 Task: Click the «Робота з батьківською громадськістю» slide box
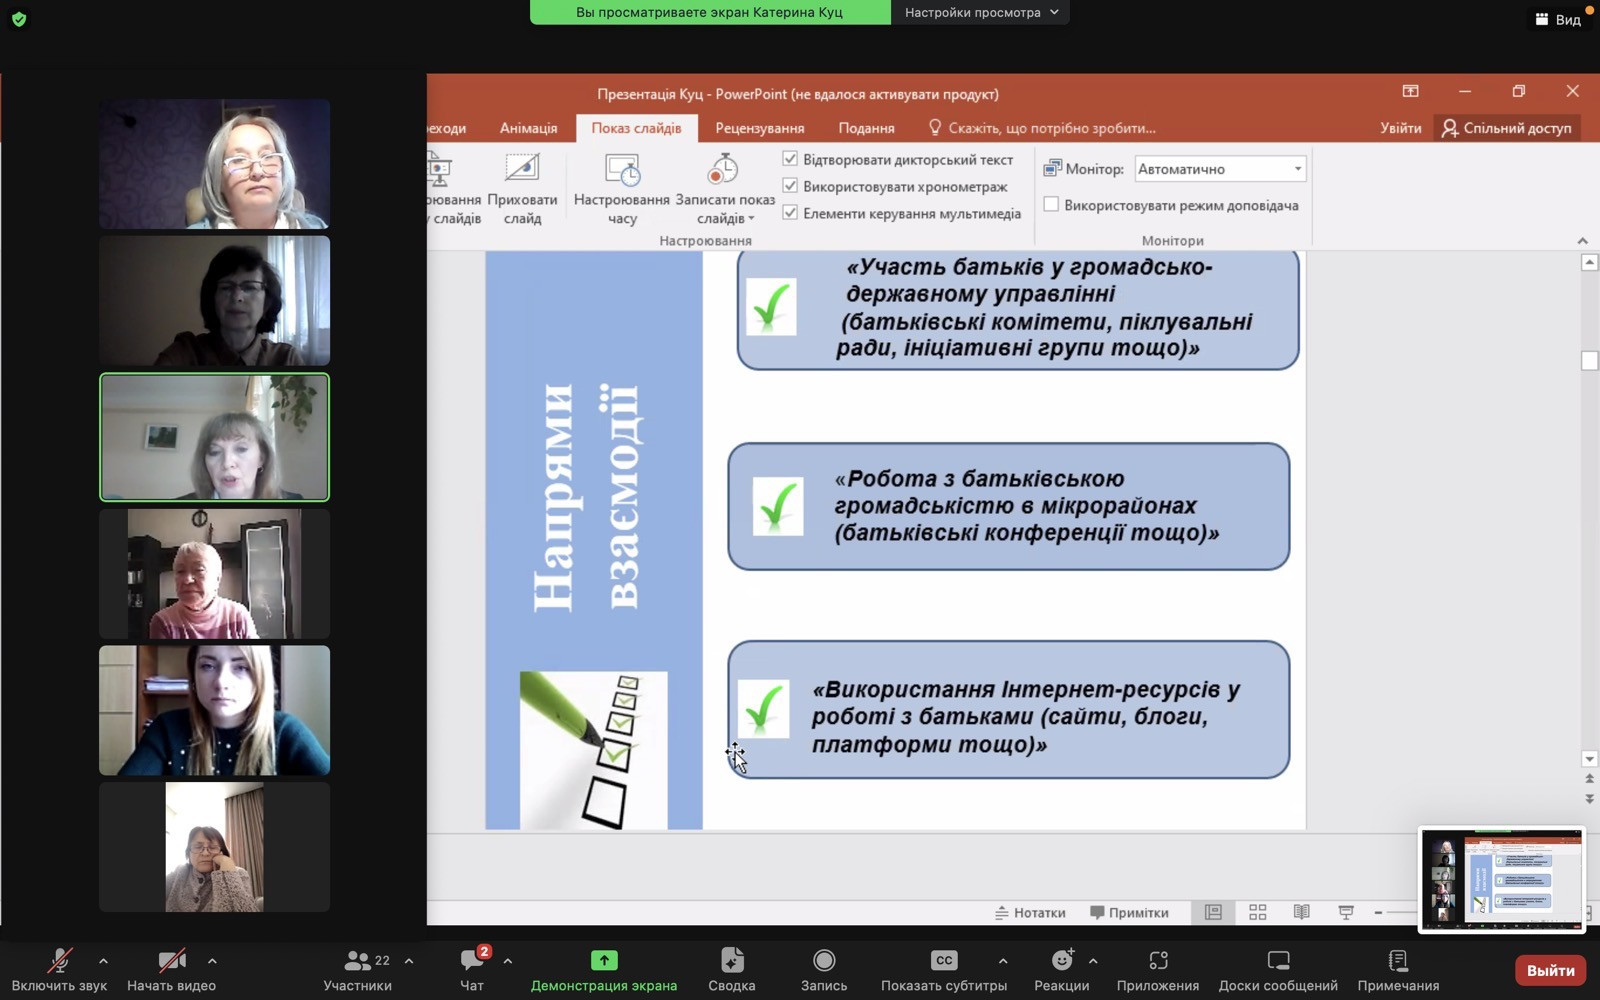tap(1008, 507)
